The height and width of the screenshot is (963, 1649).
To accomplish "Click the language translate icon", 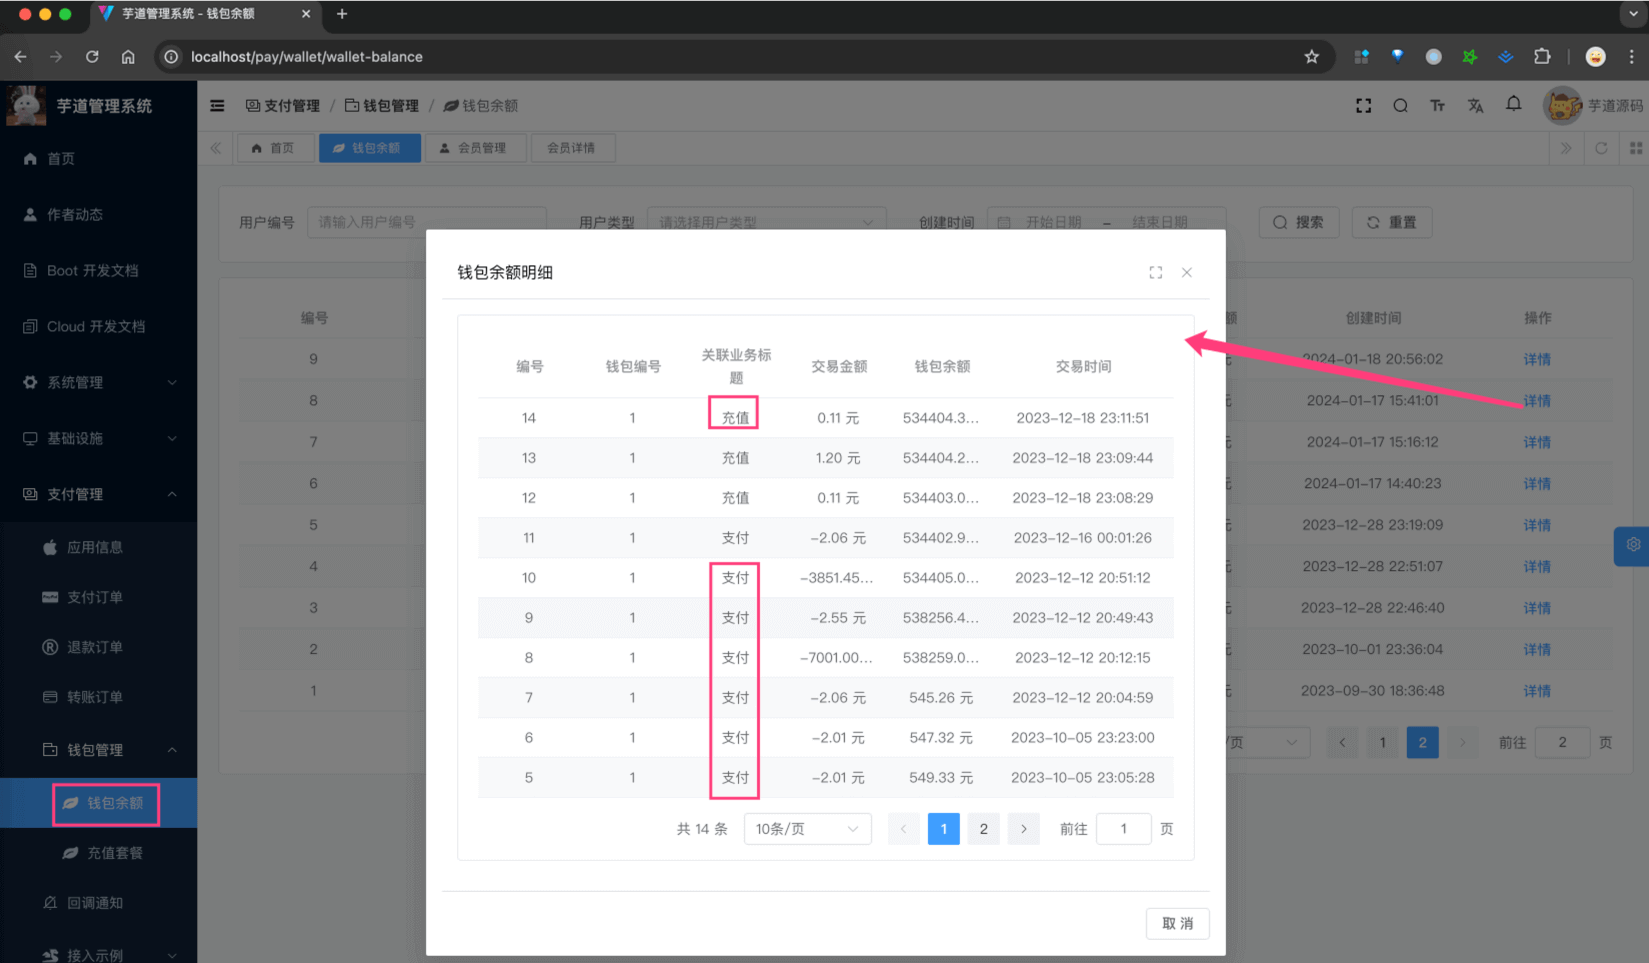I will (1475, 106).
